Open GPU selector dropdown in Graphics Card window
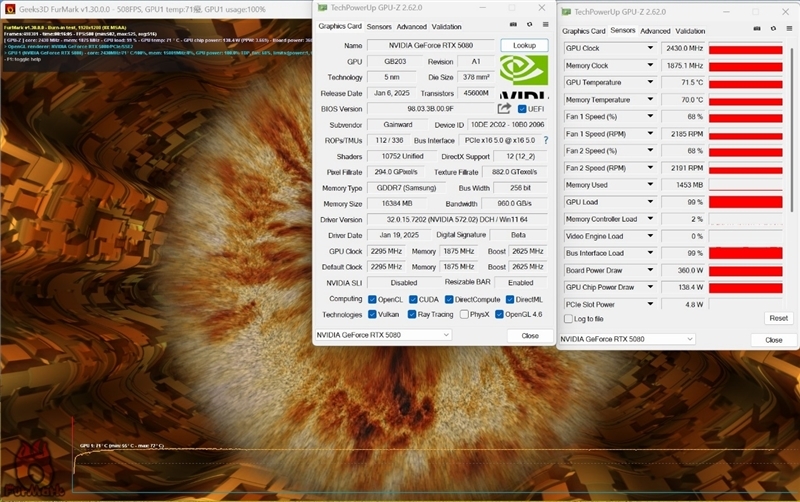Viewport: 800px width, 502px height. click(383, 335)
